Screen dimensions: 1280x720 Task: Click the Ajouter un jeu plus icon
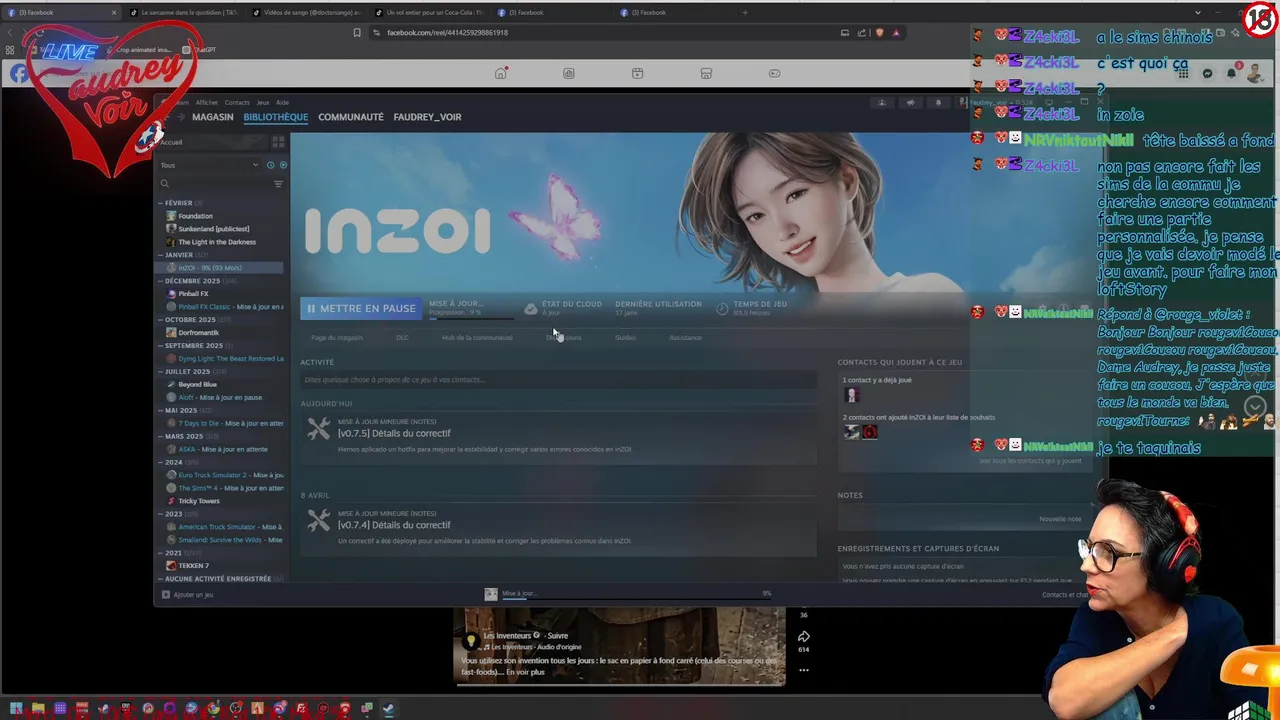(166, 594)
